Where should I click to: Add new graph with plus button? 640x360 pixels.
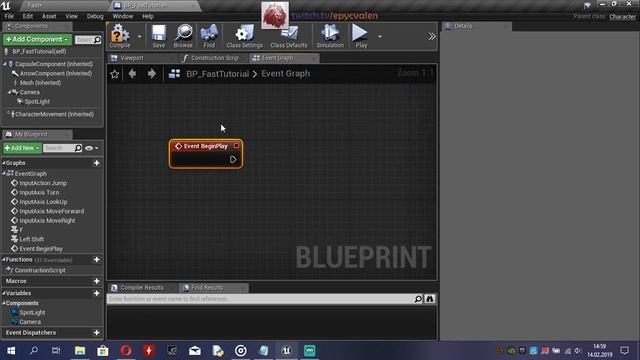point(96,163)
